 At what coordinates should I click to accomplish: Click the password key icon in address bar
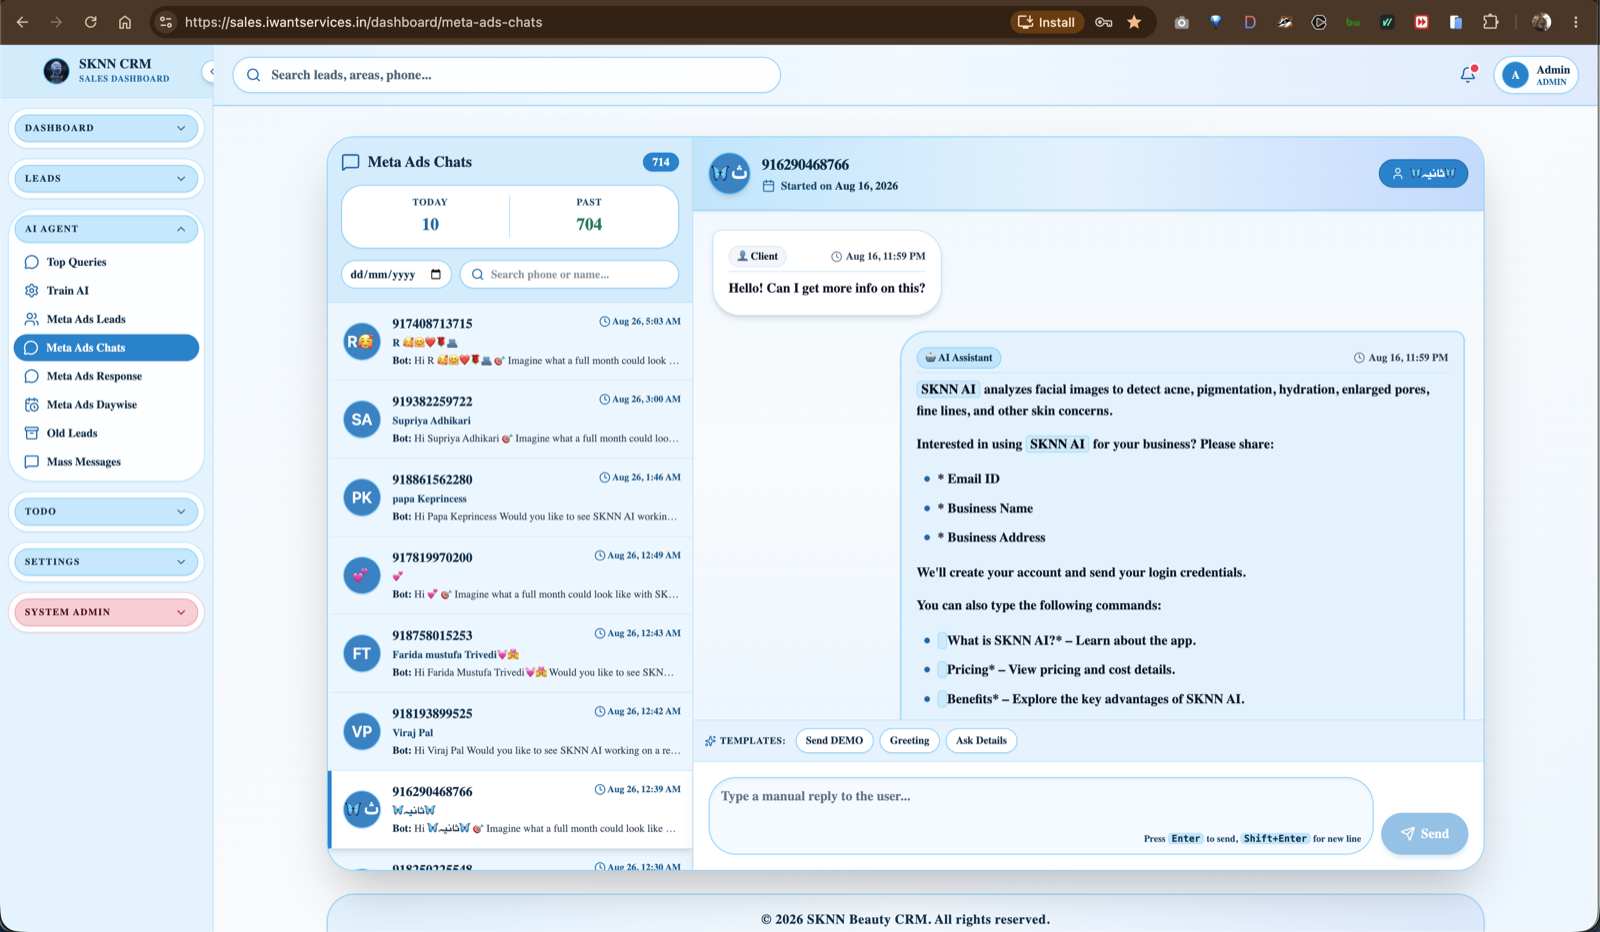[x=1104, y=22]
